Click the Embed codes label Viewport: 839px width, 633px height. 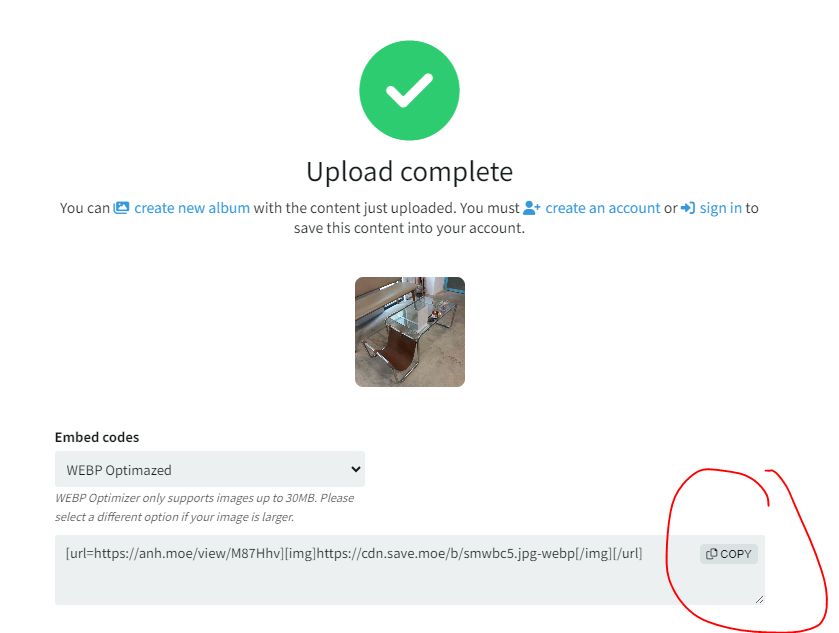[97, 437]
